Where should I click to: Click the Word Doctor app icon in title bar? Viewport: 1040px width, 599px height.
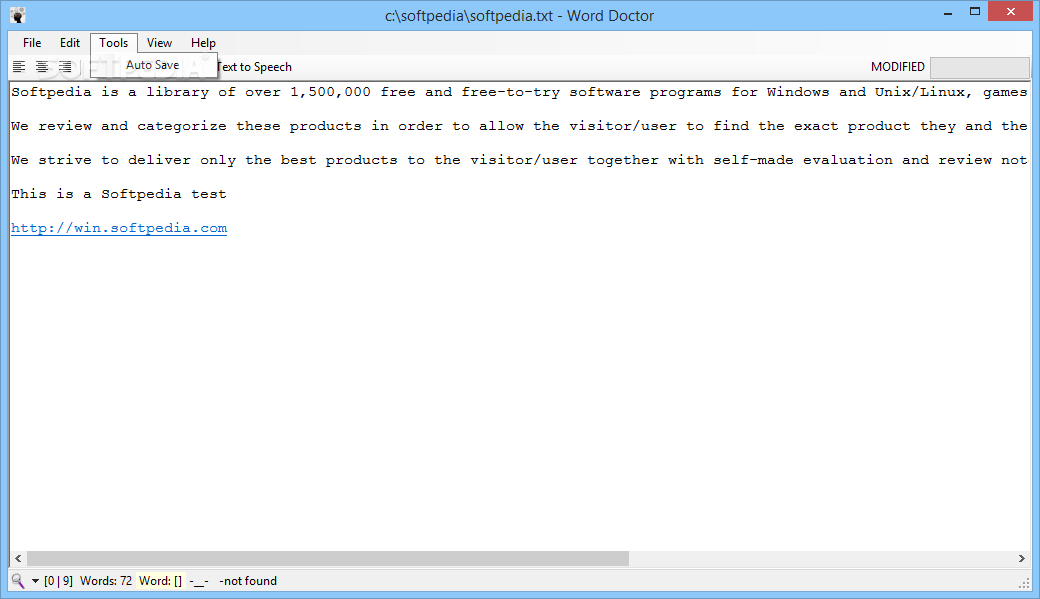point(18,15)
